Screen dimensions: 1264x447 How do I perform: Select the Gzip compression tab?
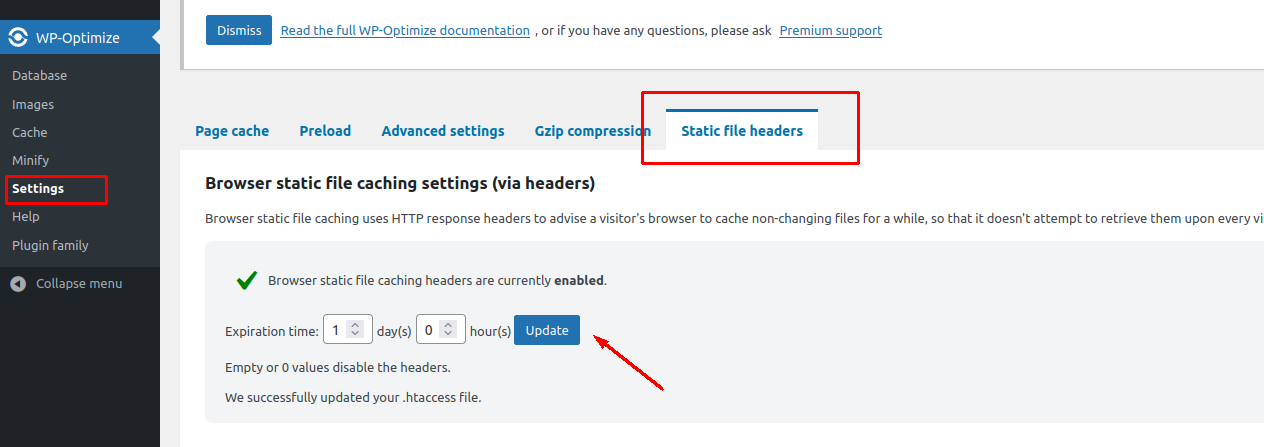pos(593,131)
